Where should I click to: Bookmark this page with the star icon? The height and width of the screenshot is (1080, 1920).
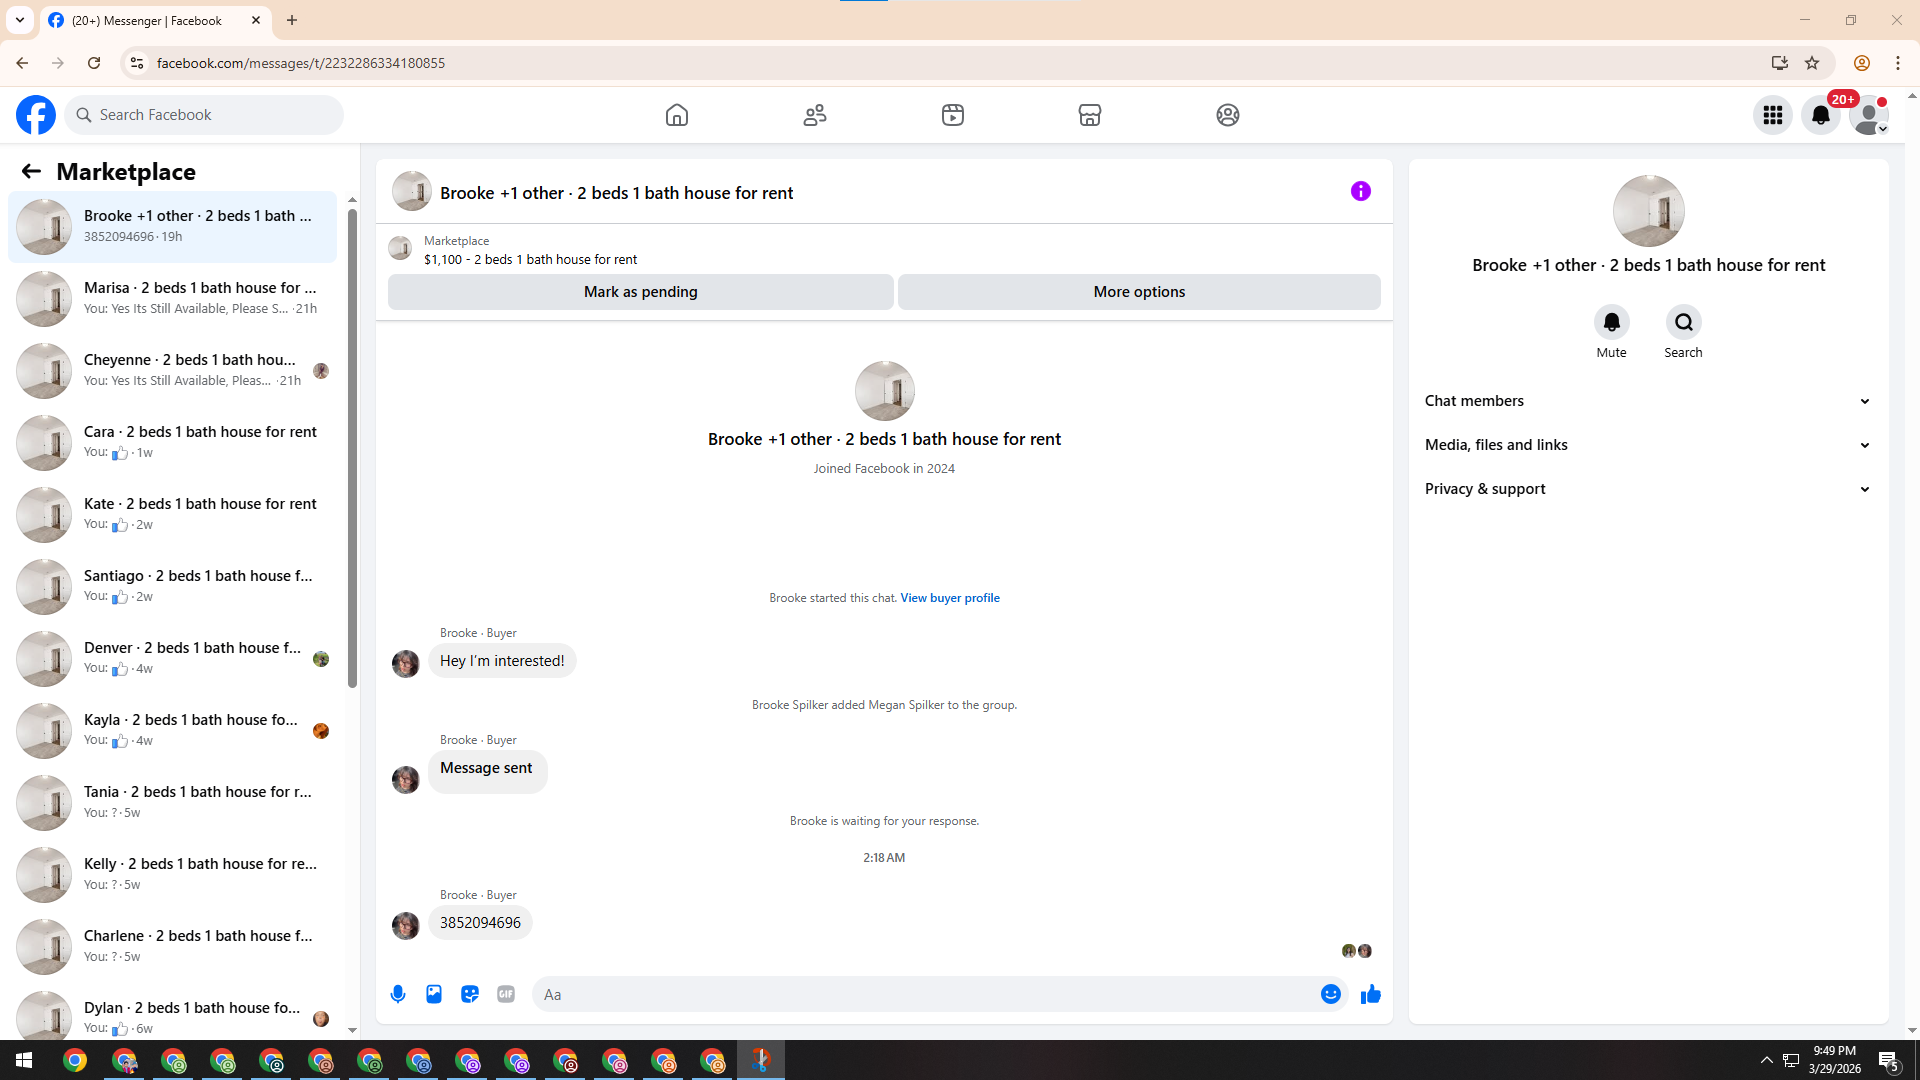coord(1812,63)
